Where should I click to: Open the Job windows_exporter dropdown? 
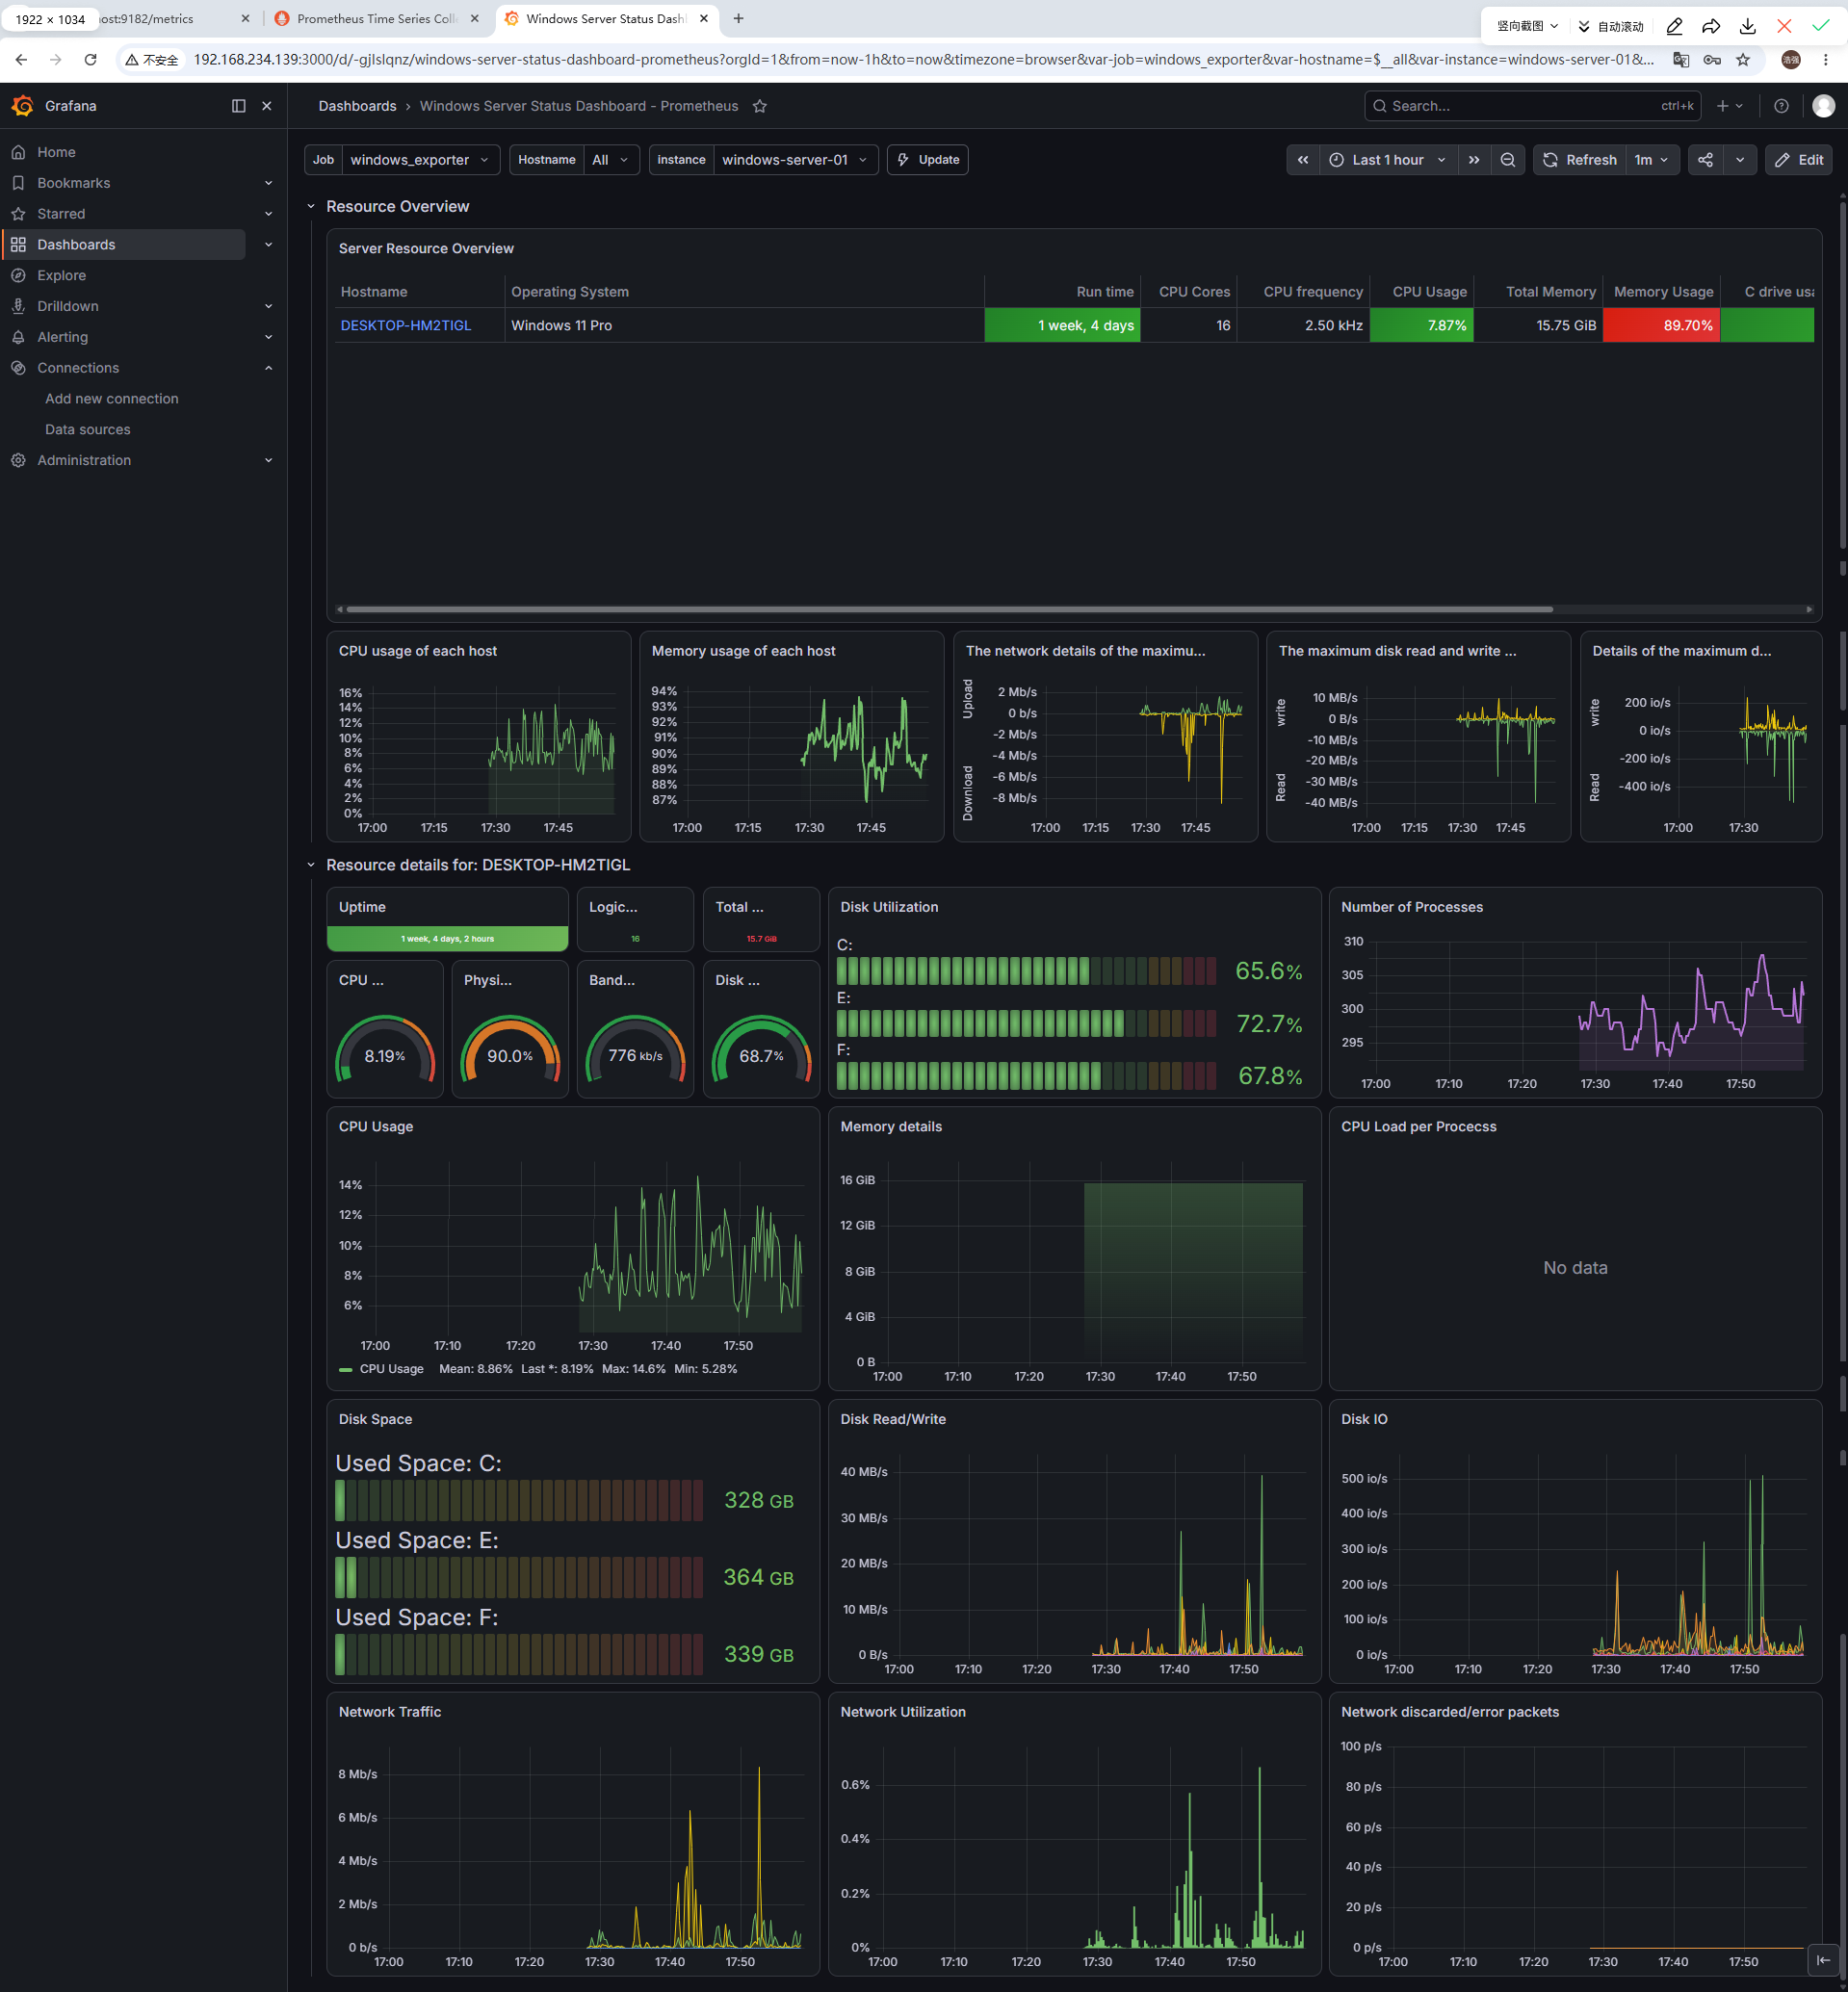419,160
